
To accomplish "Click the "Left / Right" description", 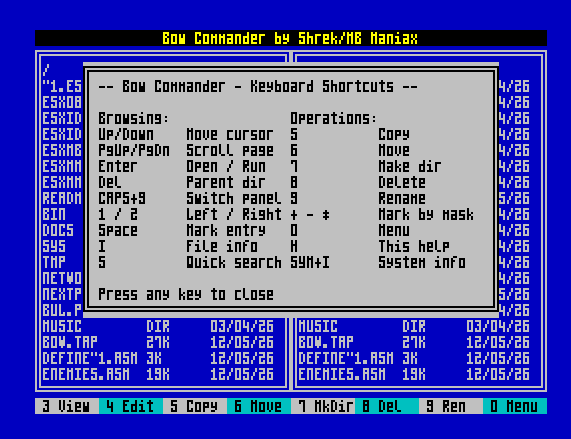I will click(x=234, y=214).
